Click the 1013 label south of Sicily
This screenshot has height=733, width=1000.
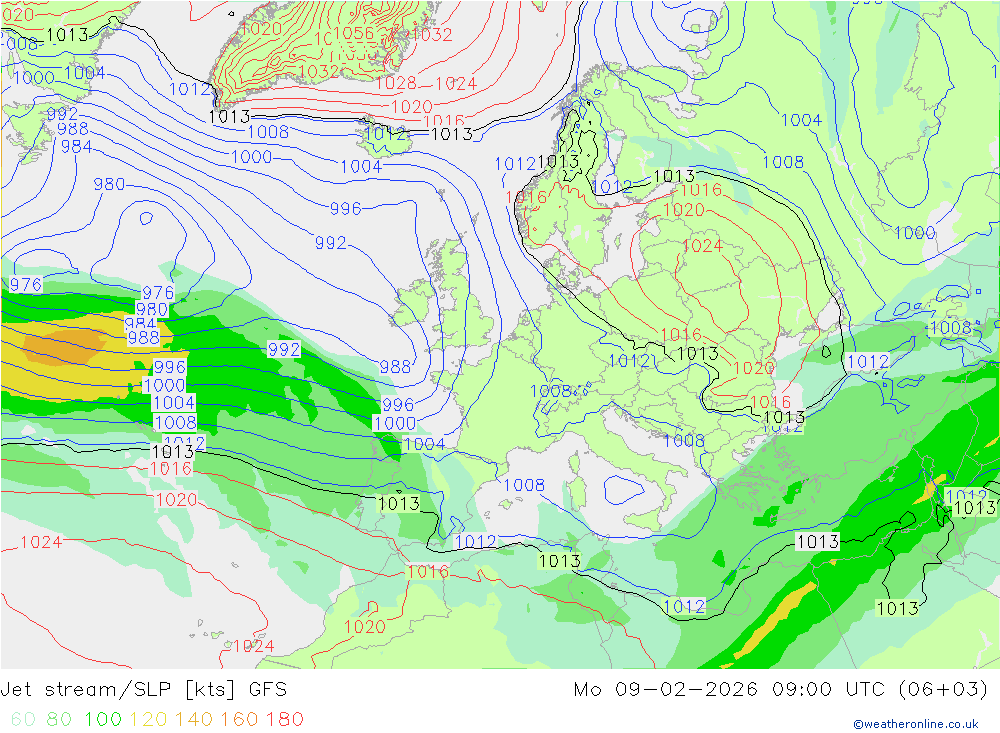(560, 561)
